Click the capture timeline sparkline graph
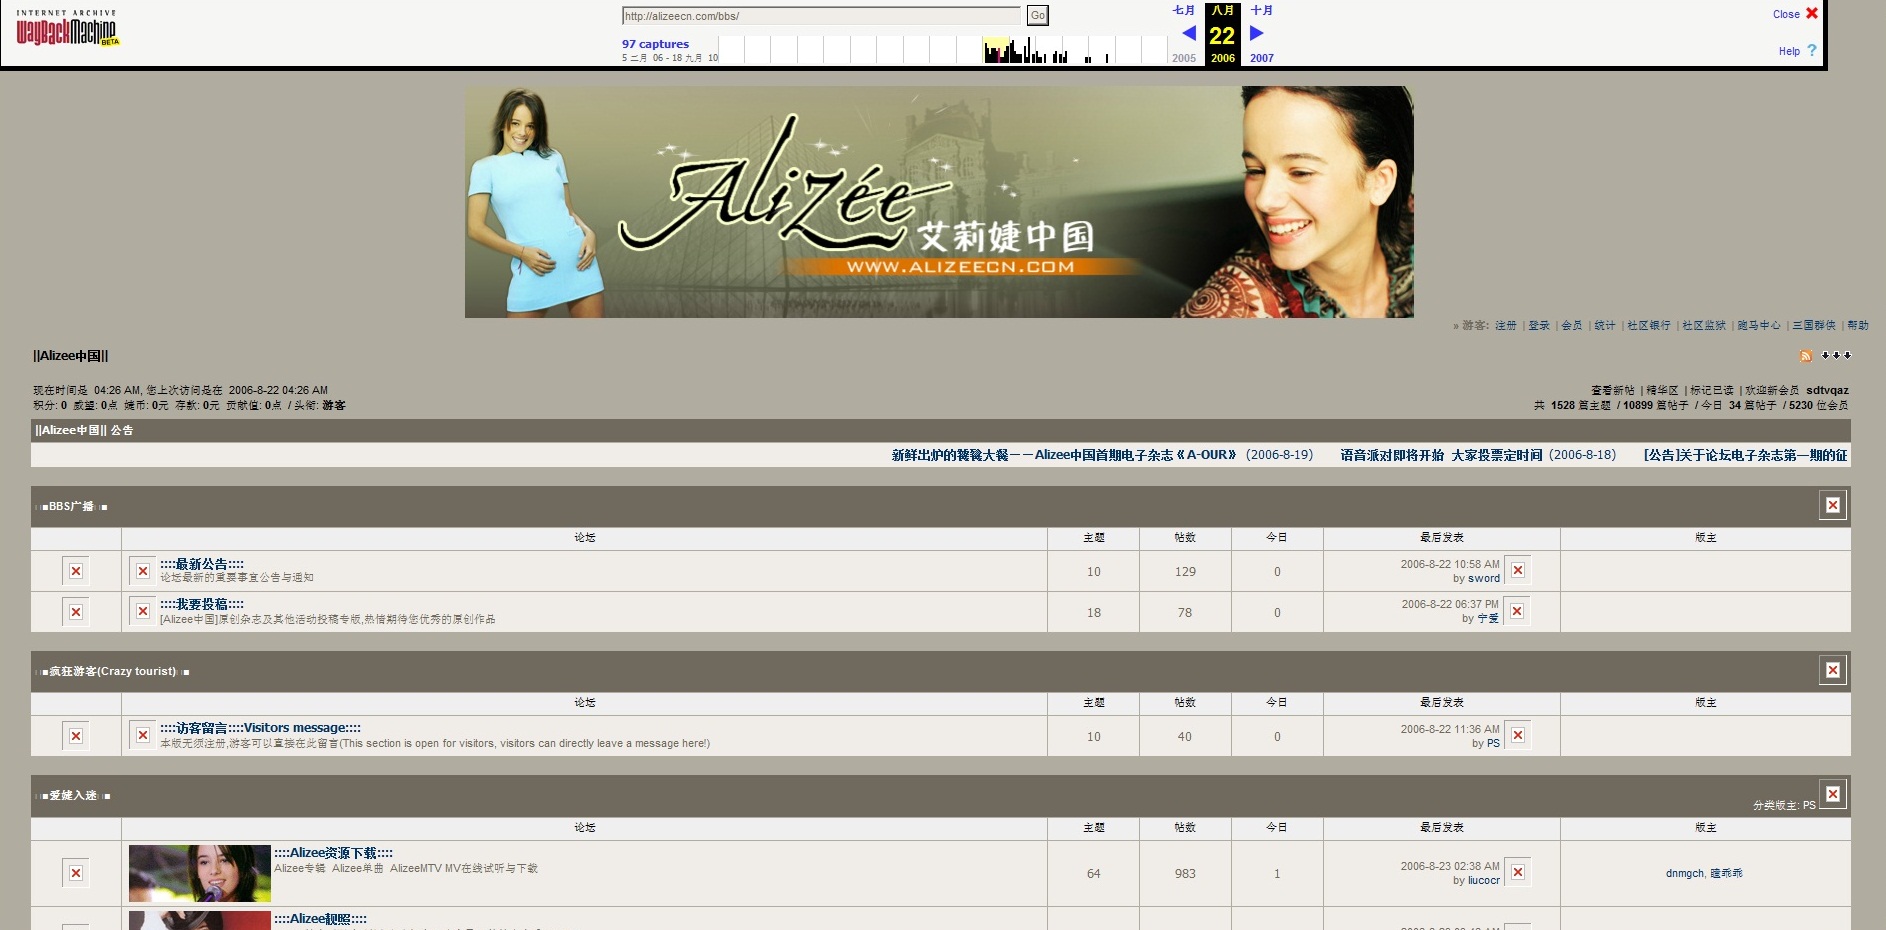The width and height of the screenshot is (1886, 930). (942, 50)
